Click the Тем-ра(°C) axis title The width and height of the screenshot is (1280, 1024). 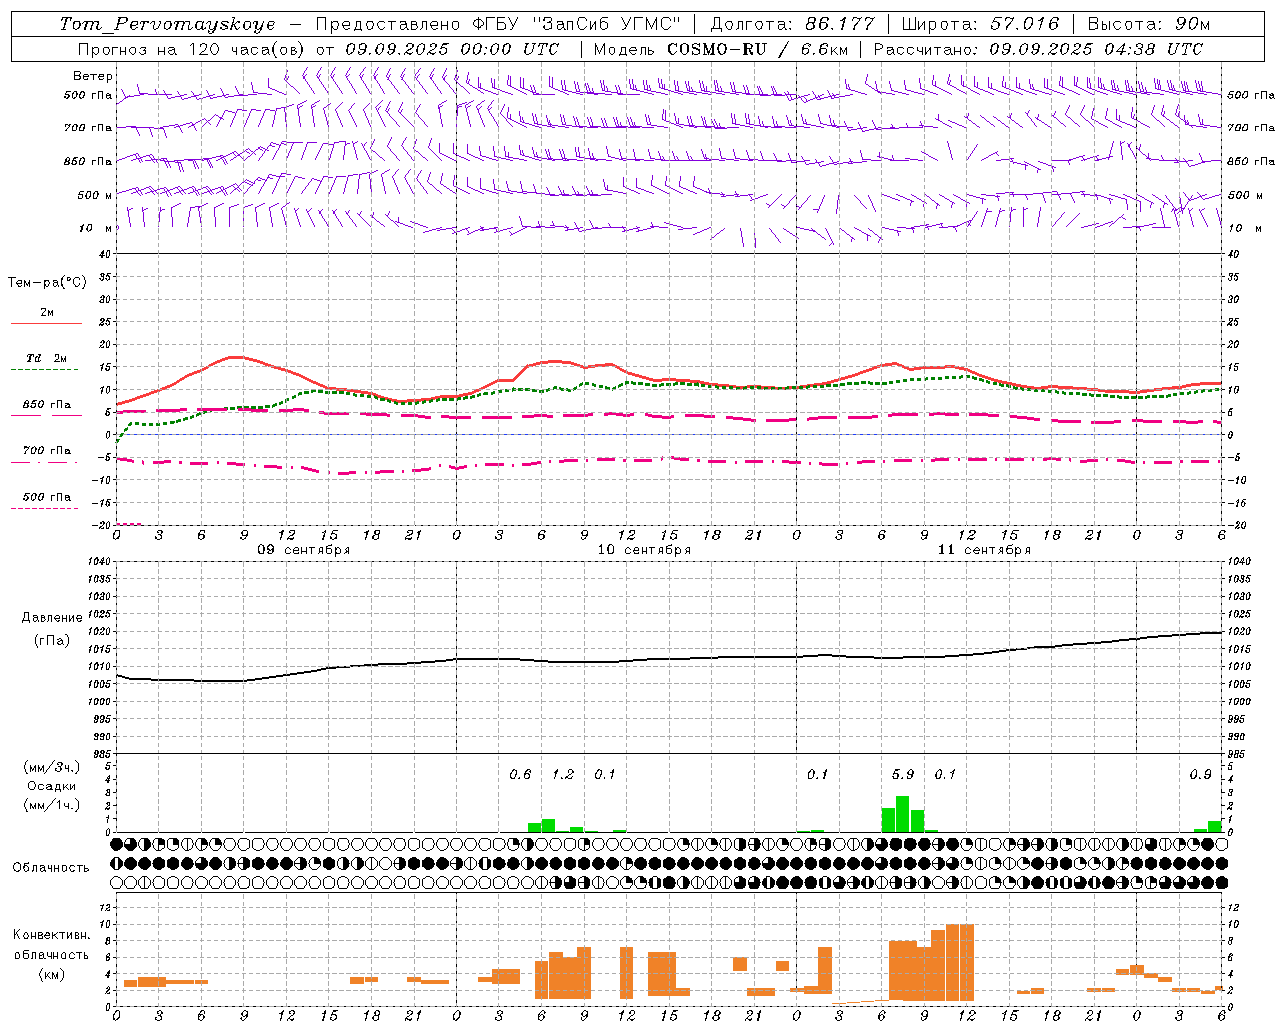pos(47,283)
